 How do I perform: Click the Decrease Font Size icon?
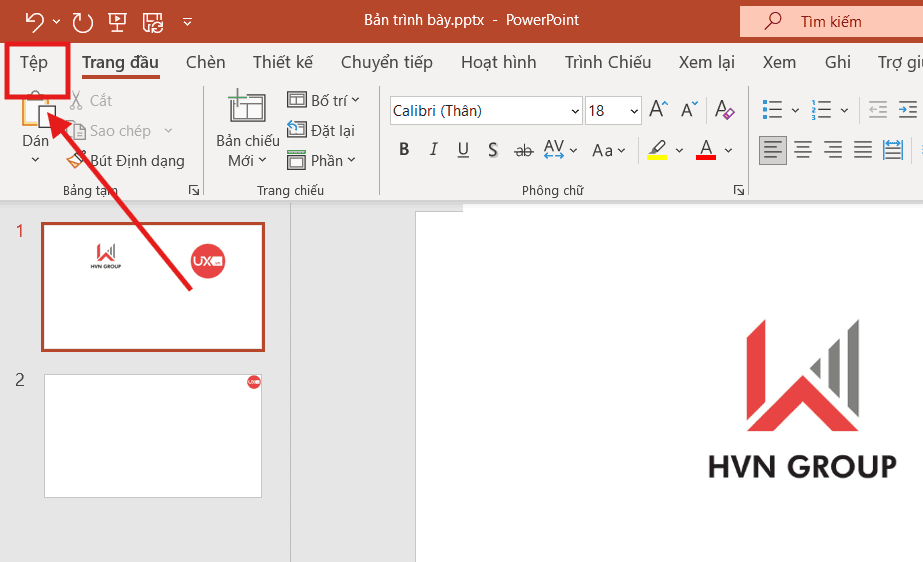pos(689,109)
